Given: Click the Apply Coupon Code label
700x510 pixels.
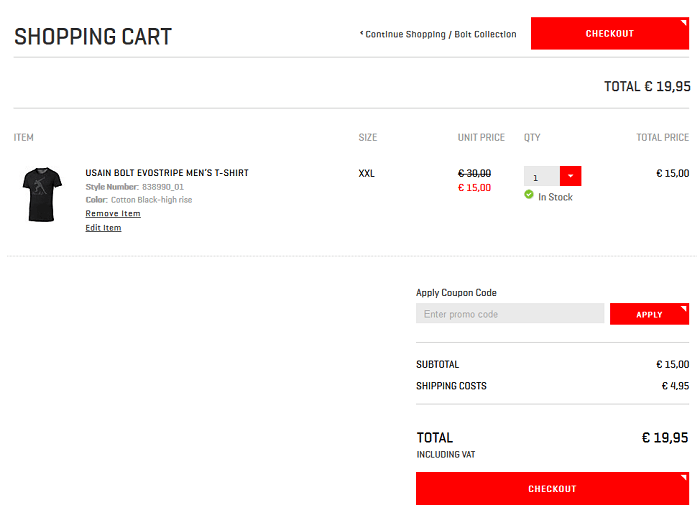Looking at the screenshot, I should [x=456, y=293].
